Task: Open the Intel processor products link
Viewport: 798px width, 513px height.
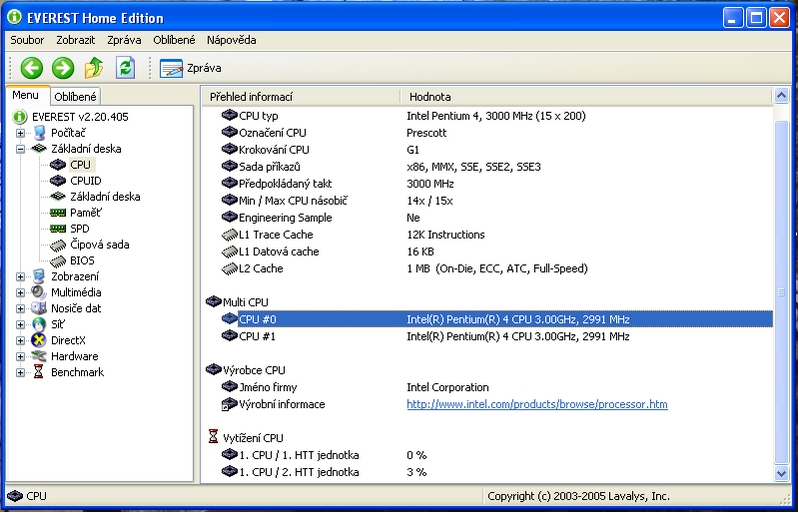Action: click(536, 405)
